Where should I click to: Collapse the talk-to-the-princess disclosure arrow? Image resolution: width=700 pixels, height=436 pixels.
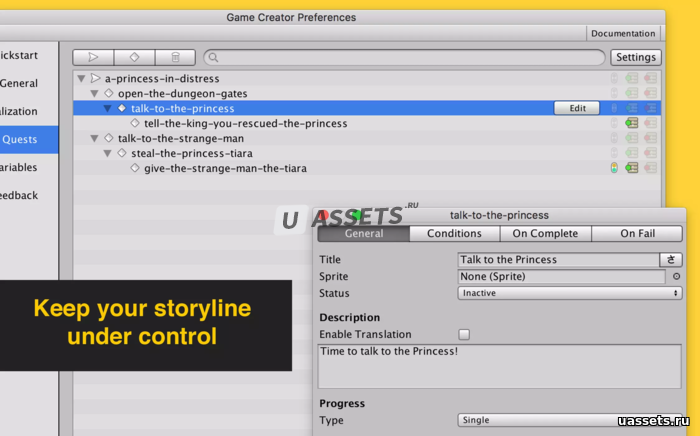pos(108,108)
